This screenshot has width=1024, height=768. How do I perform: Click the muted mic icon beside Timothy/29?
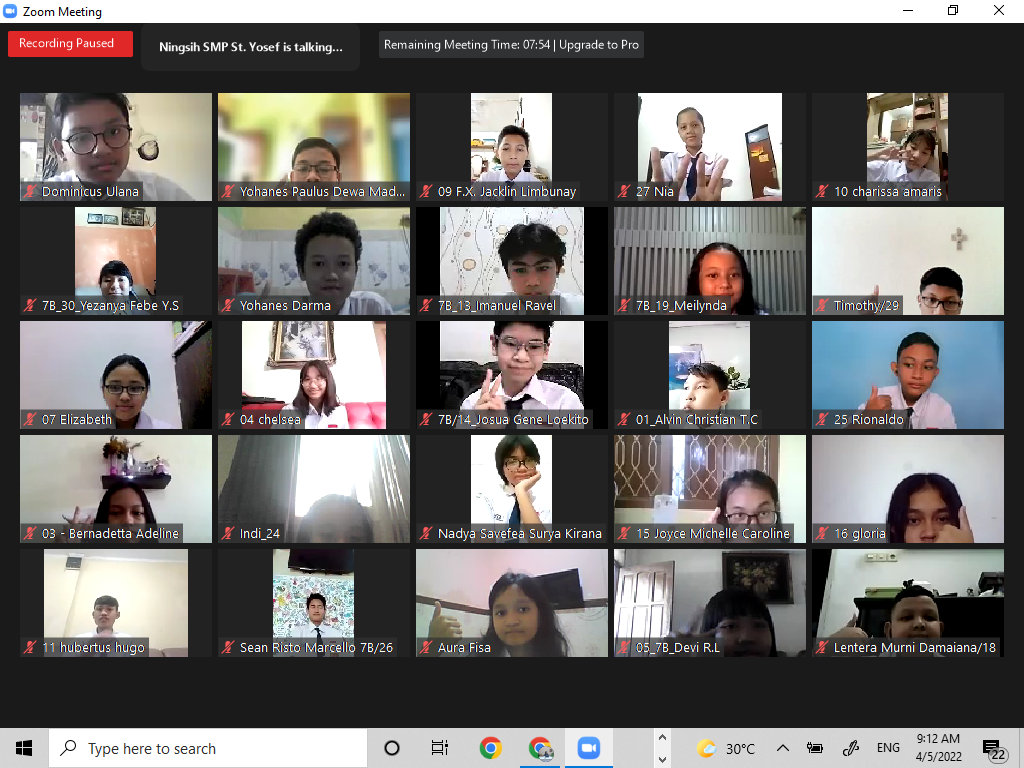click(822, 305)
